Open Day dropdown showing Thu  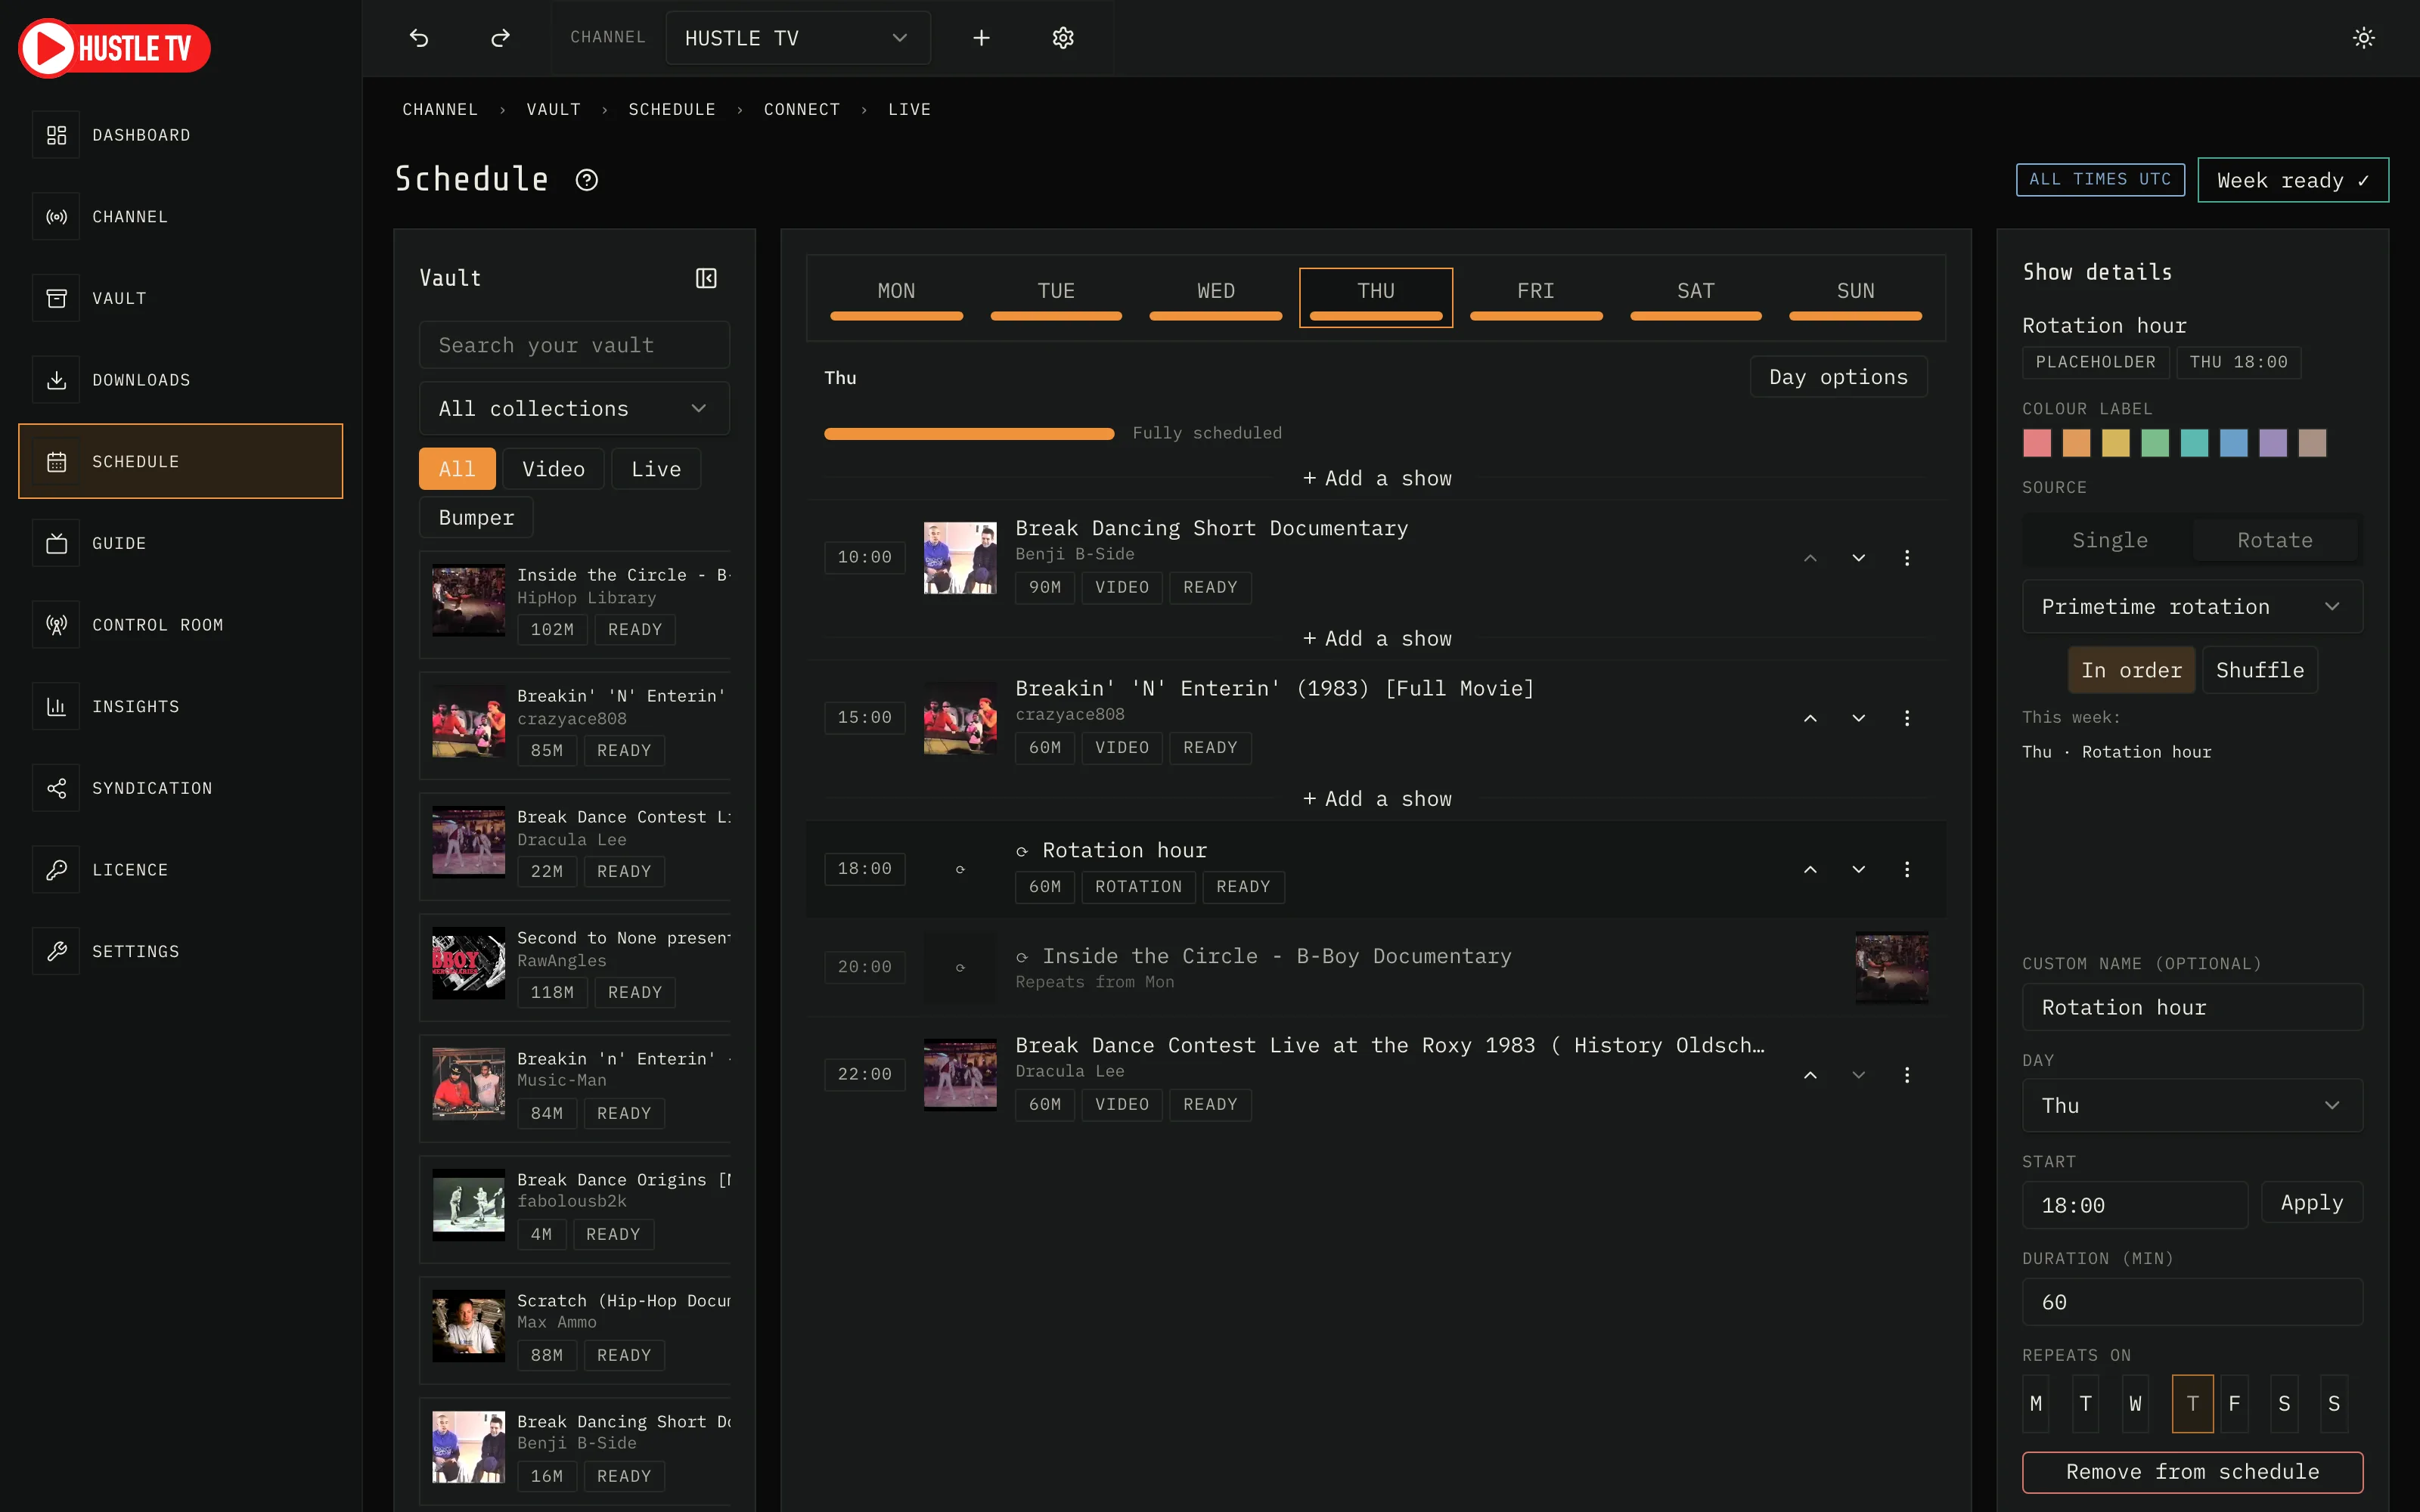[2192, 1105]
